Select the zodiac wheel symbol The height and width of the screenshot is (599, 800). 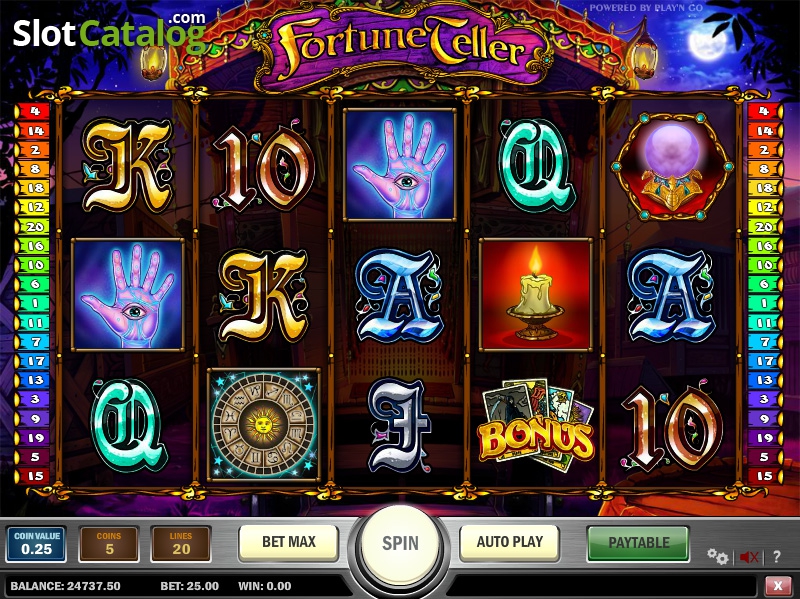tap(264, 425)
